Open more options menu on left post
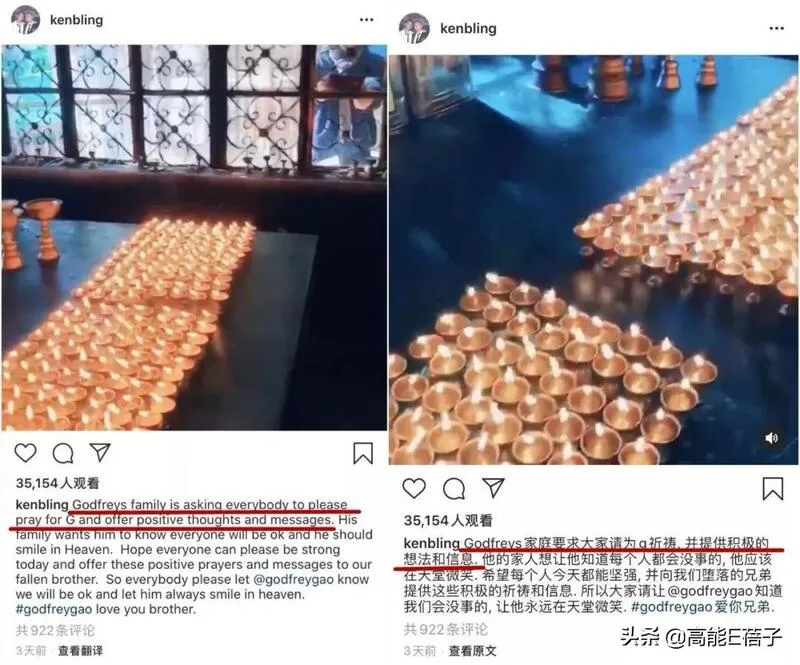The width and height of the screenshot is (800, 665). tap(366, 20)
